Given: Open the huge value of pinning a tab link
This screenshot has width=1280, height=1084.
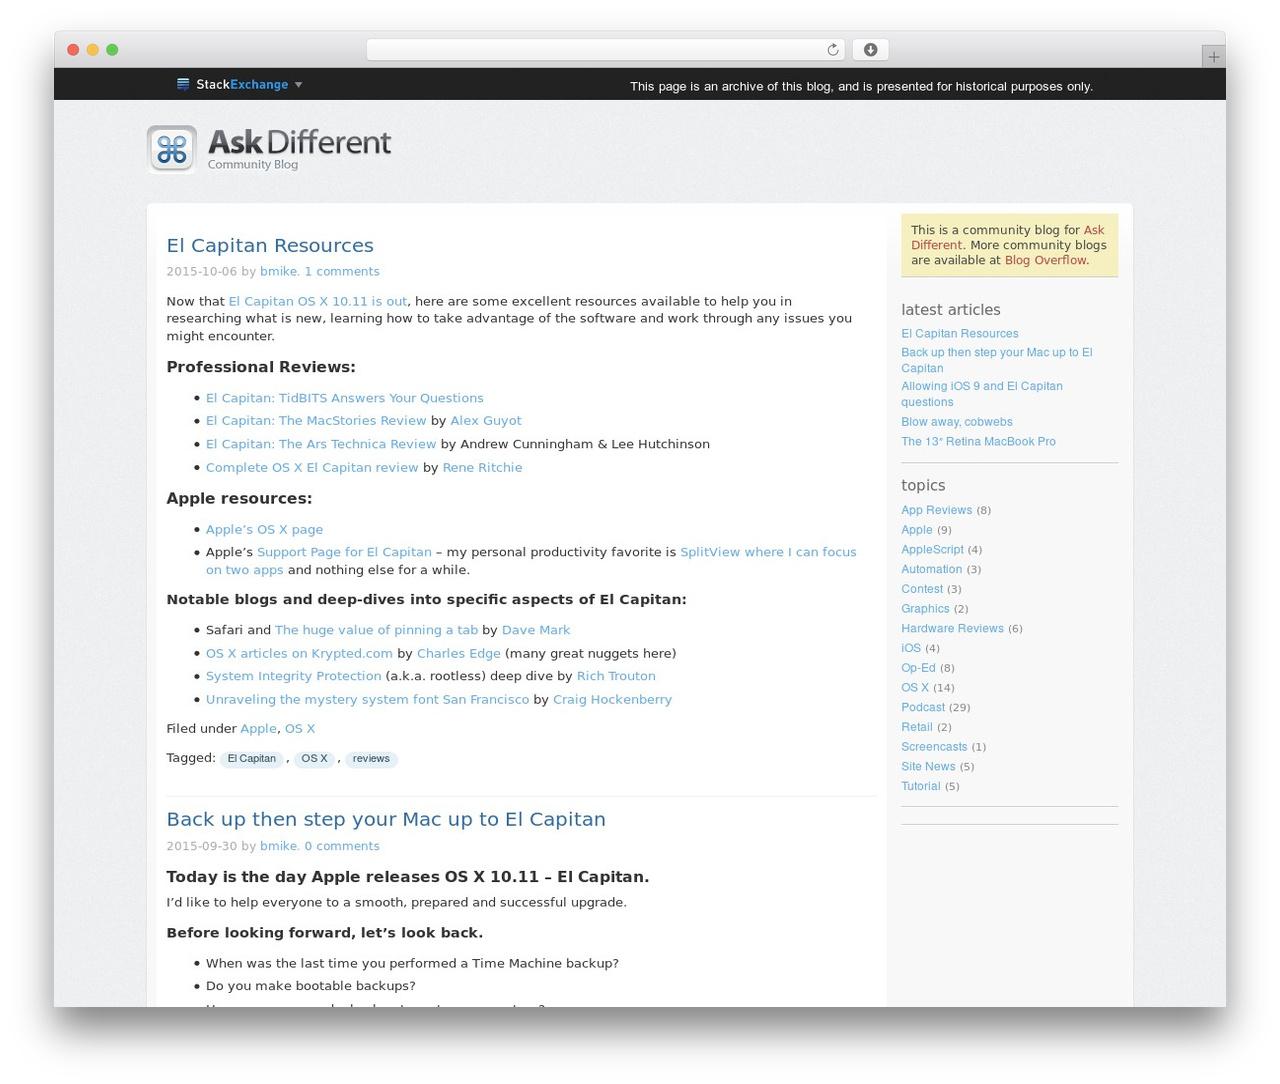Looking at the screenshot, I should tap(376, 630).
